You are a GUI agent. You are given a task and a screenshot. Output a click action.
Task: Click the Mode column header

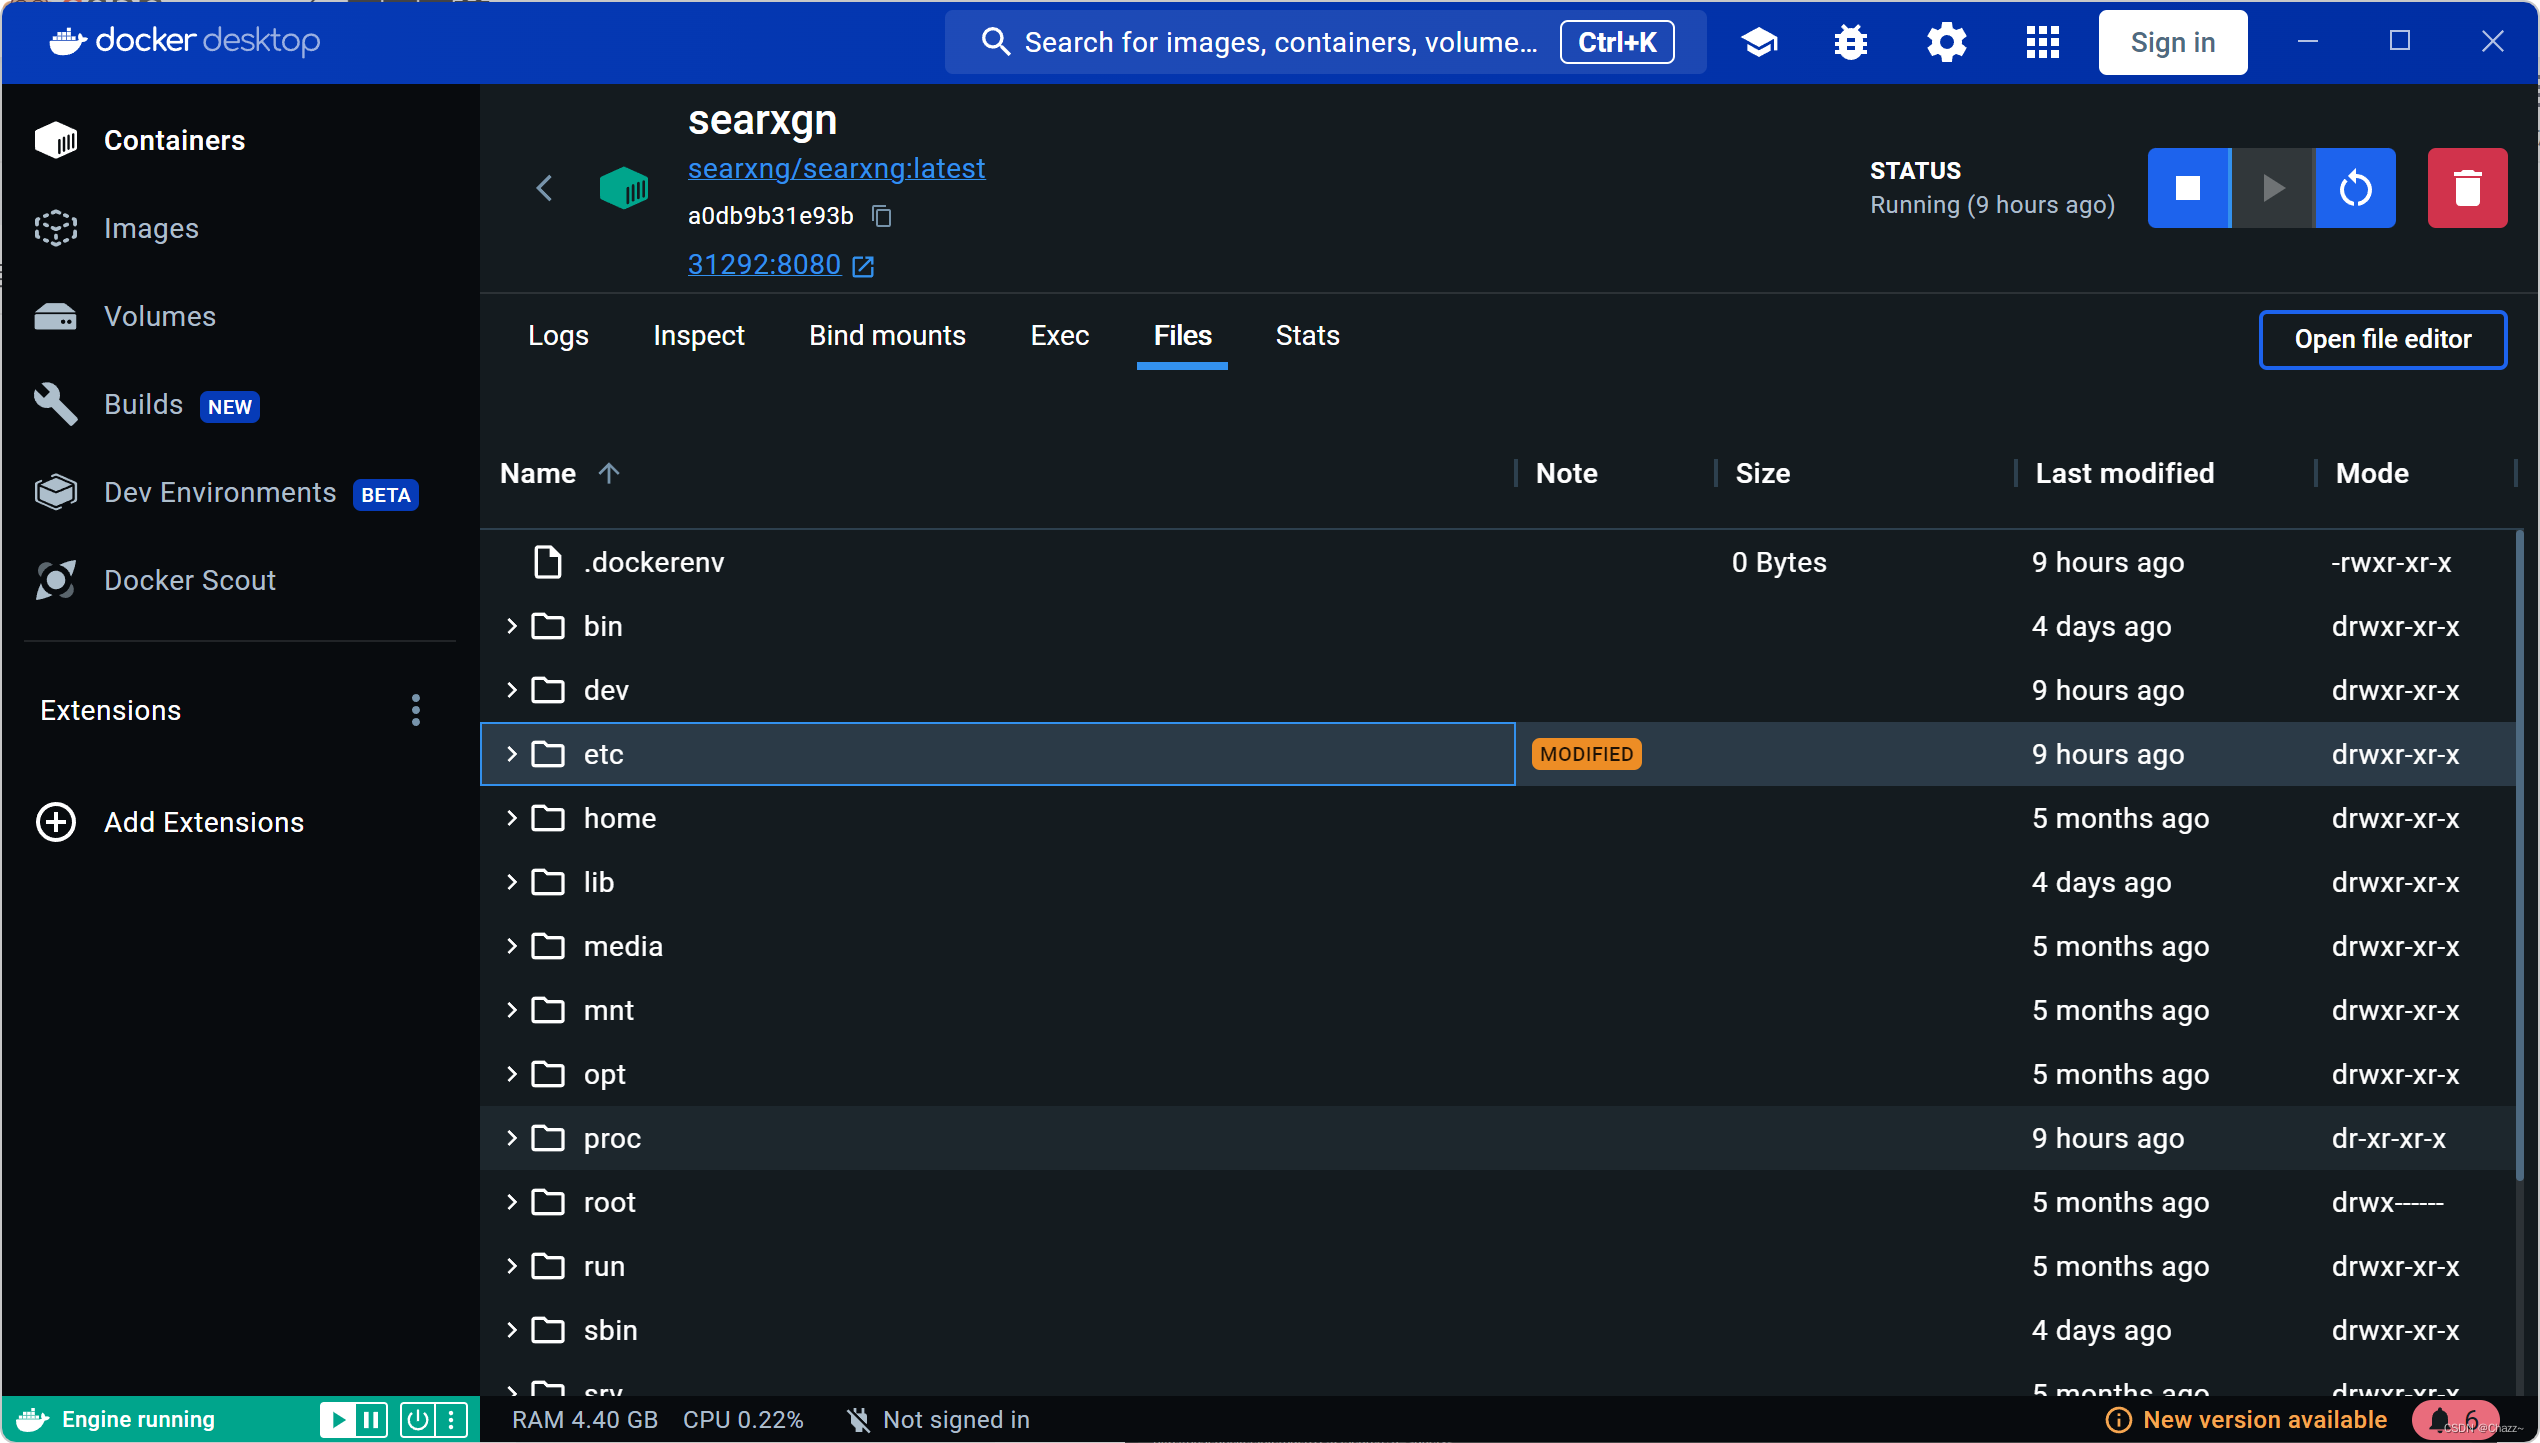click(2371, 473)
